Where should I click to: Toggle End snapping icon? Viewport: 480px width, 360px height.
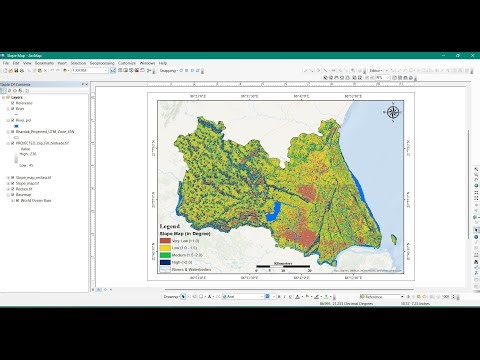tap(187, 71)
